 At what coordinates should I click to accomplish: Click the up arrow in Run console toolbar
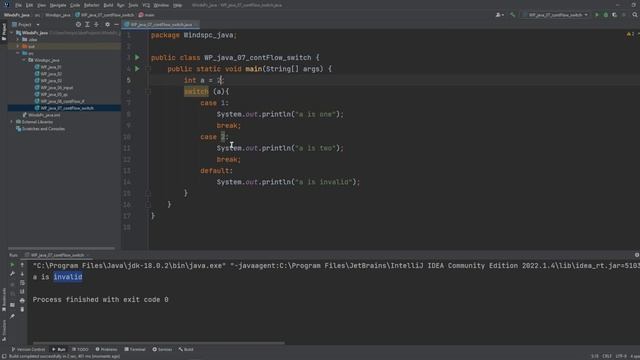pos(22,265)
